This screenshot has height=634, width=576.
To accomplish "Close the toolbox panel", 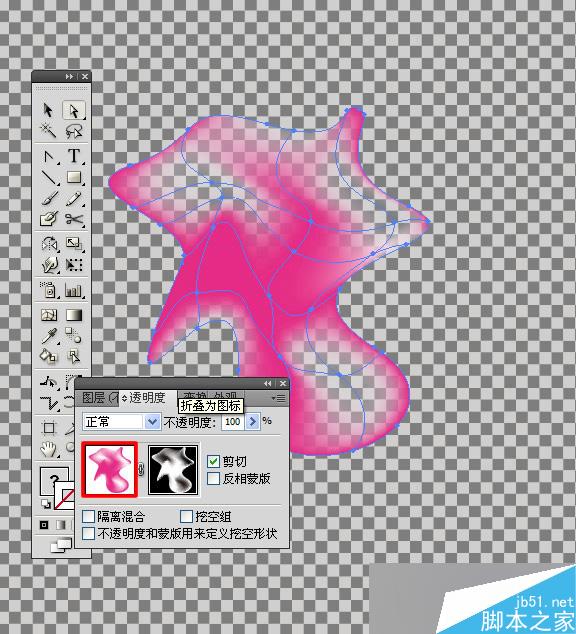I will (84, 76).
